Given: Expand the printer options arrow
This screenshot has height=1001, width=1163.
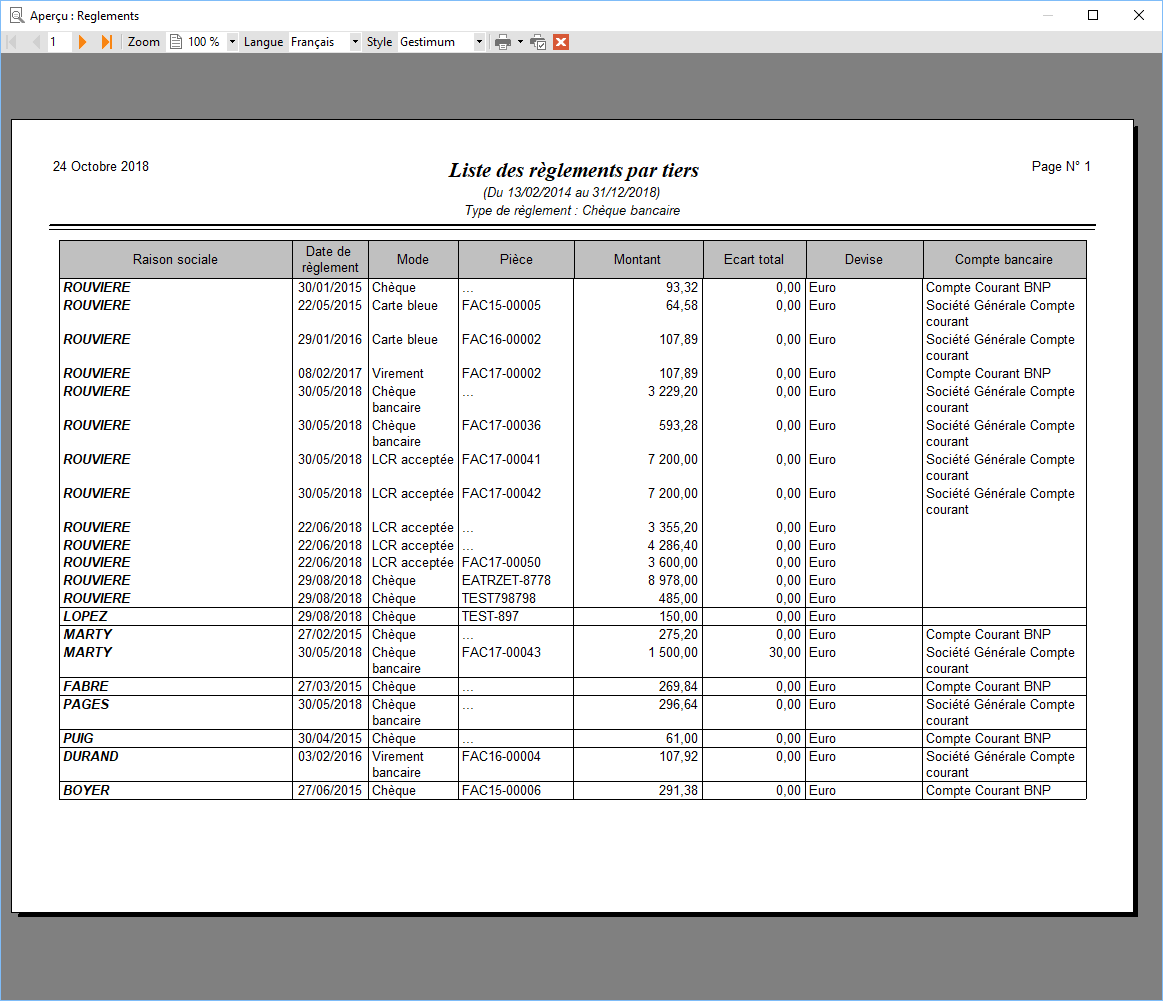Looking at the screenshot, I should point(520,42).
